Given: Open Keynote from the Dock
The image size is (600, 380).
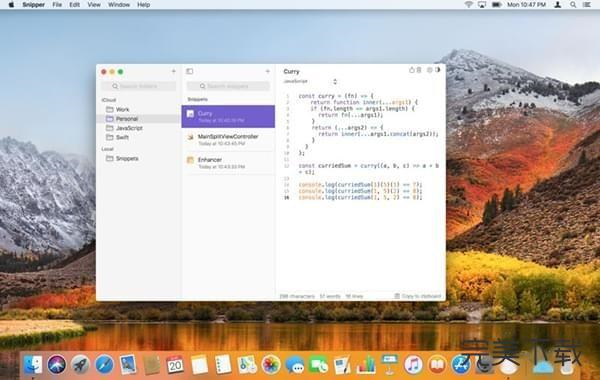Looking at the screenshot, I should click(390, 364).
